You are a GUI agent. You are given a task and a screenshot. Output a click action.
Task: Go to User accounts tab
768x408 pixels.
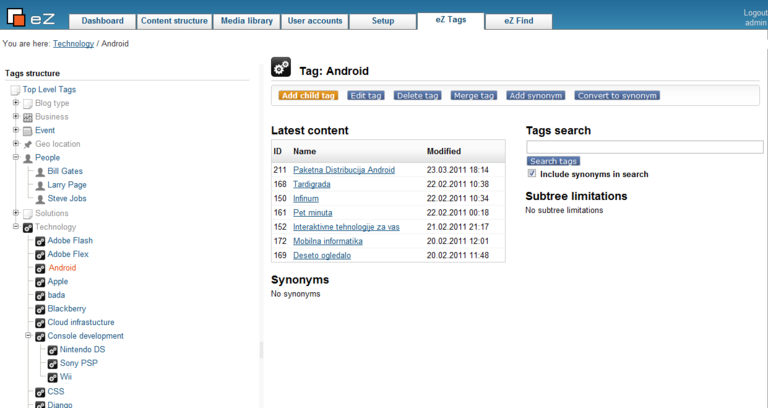coord(315,21)
